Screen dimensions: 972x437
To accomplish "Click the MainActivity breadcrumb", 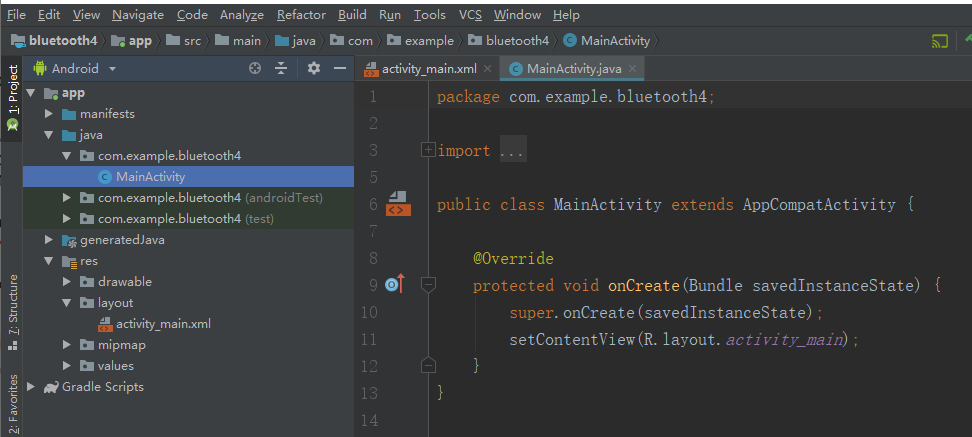I will point(607,41).
